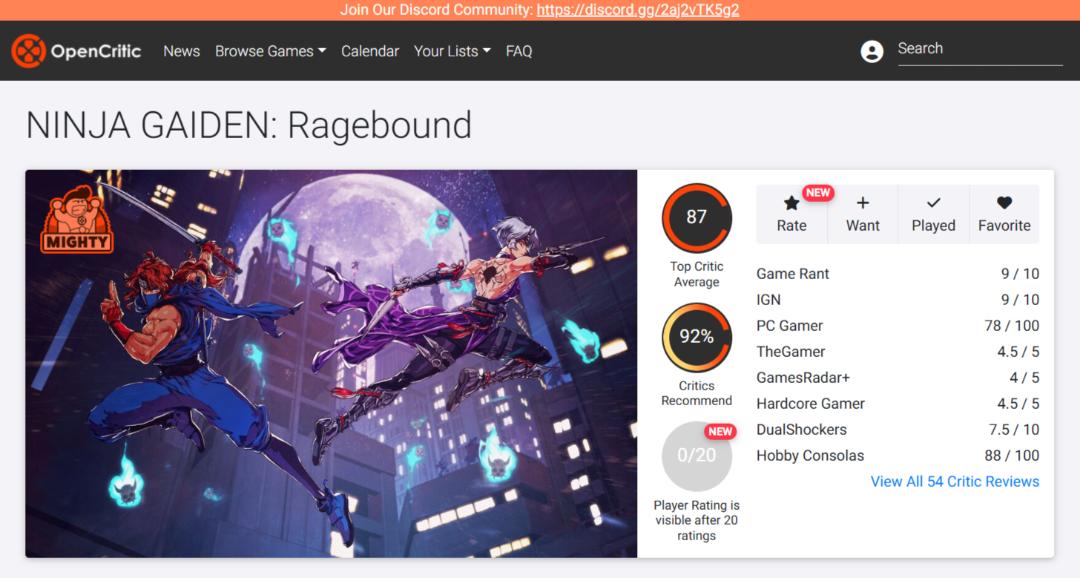Open the PC Gamer review
Image resolution: width=1080 pixels, height=578 pixels.
(789, 326)
